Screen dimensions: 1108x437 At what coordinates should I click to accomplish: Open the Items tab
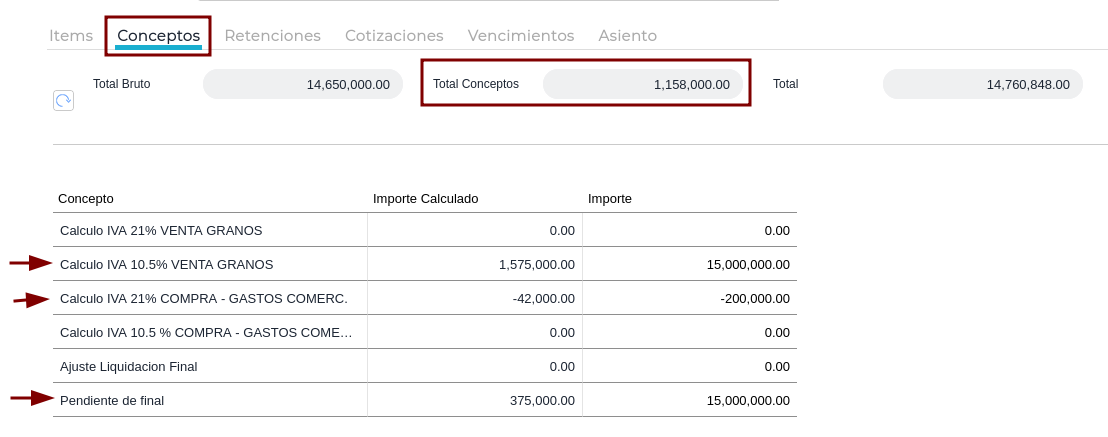tap(71, 35)
